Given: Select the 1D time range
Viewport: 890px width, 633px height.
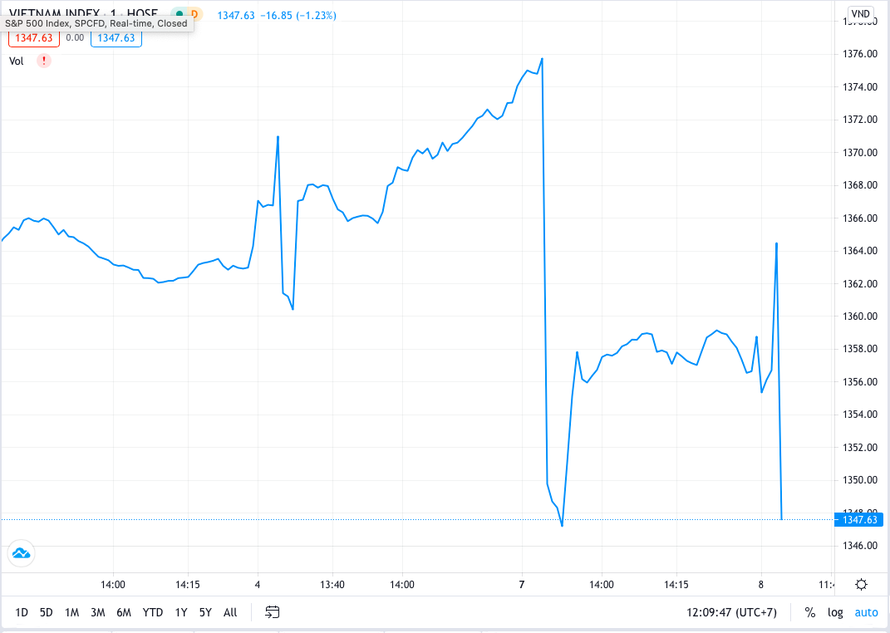Looking at the screenshot, I should pos(22,612).
